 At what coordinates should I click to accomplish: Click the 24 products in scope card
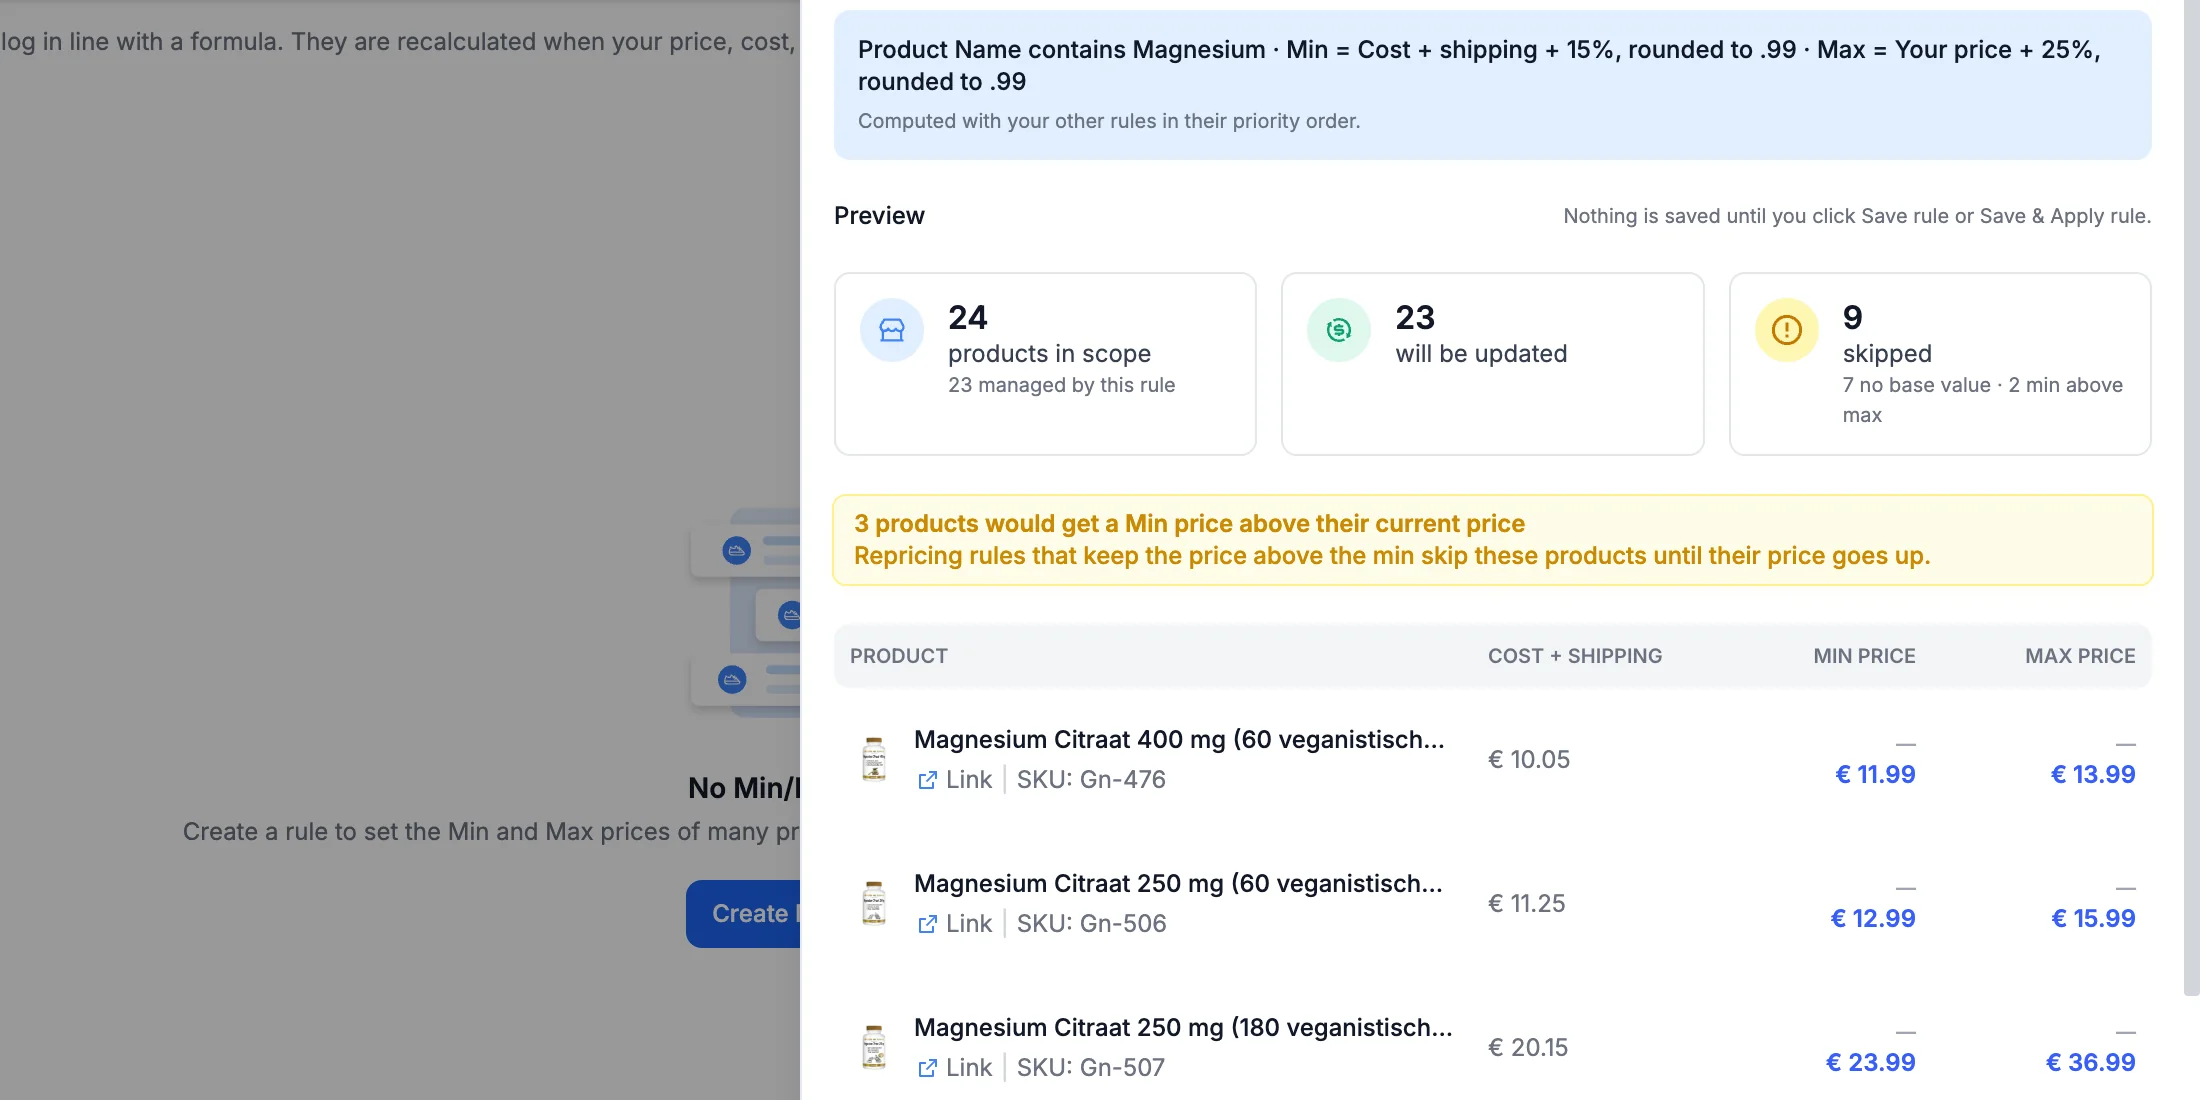(1045, 364)
